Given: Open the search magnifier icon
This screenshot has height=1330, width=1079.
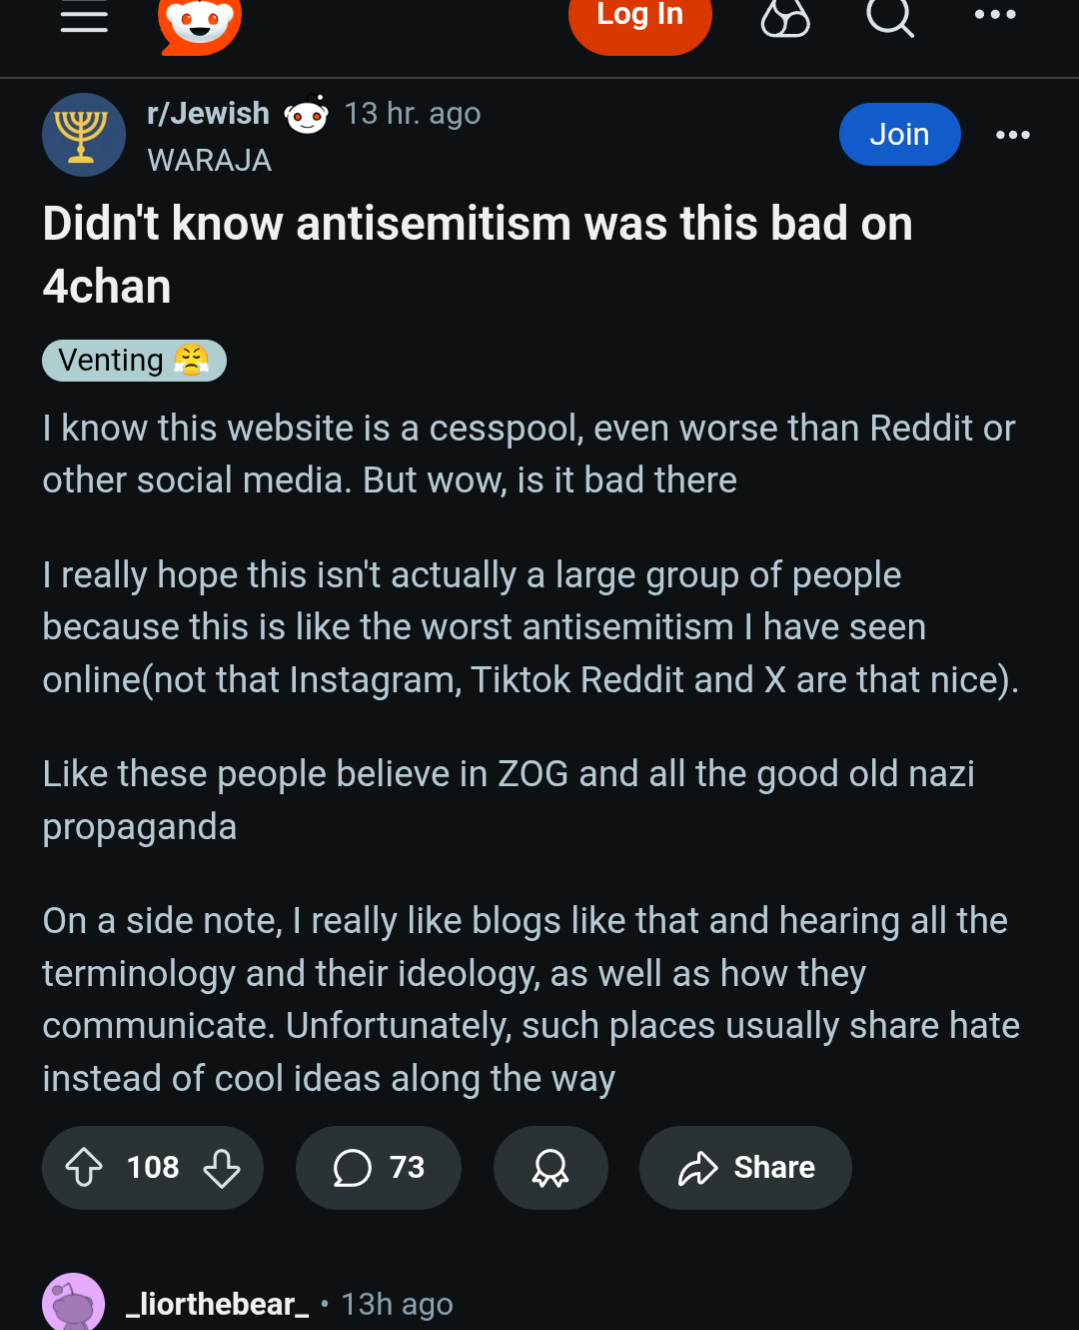Looking at the screenshot, I should click(x=889, y=16).
